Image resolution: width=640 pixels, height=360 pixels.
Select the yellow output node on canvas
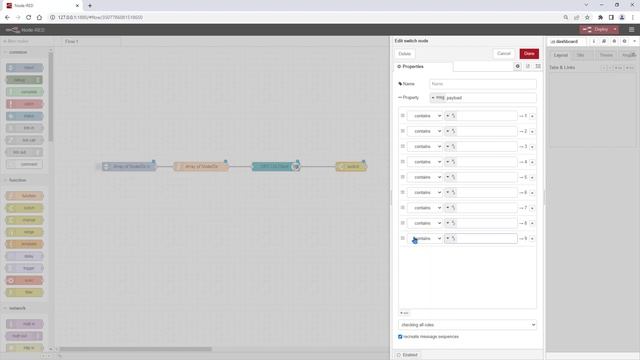(x=351, y=167)
